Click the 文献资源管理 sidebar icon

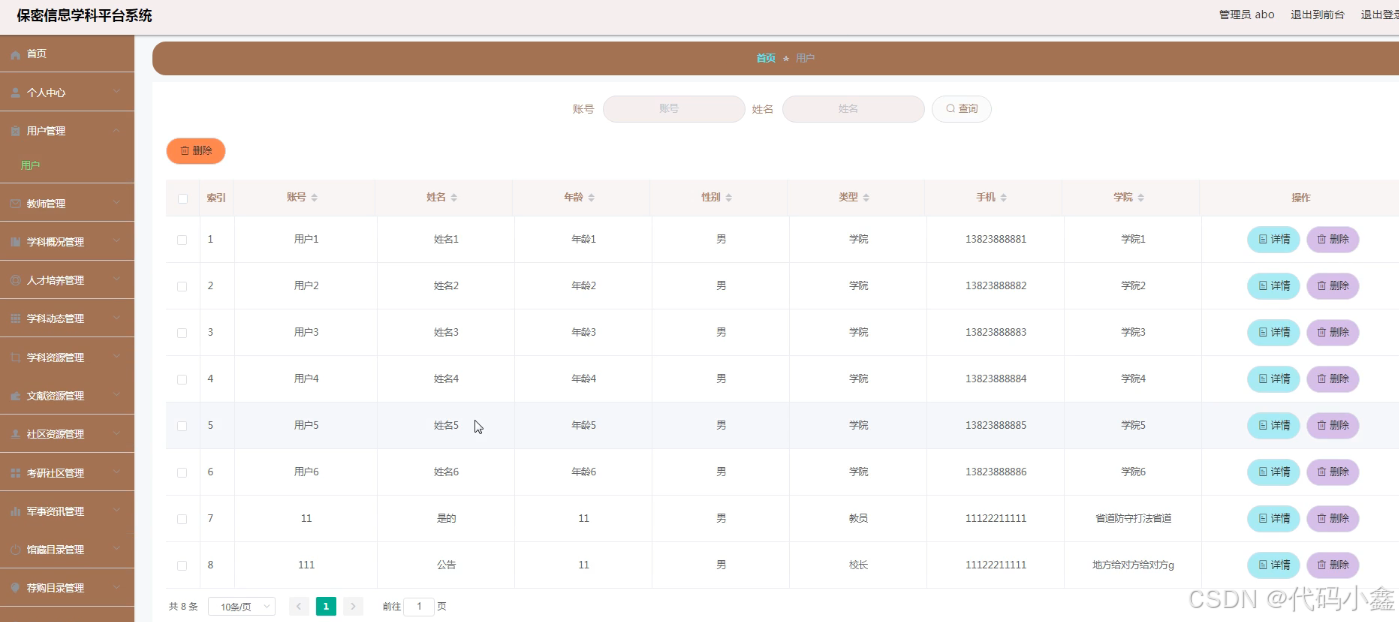click(15, 396)
